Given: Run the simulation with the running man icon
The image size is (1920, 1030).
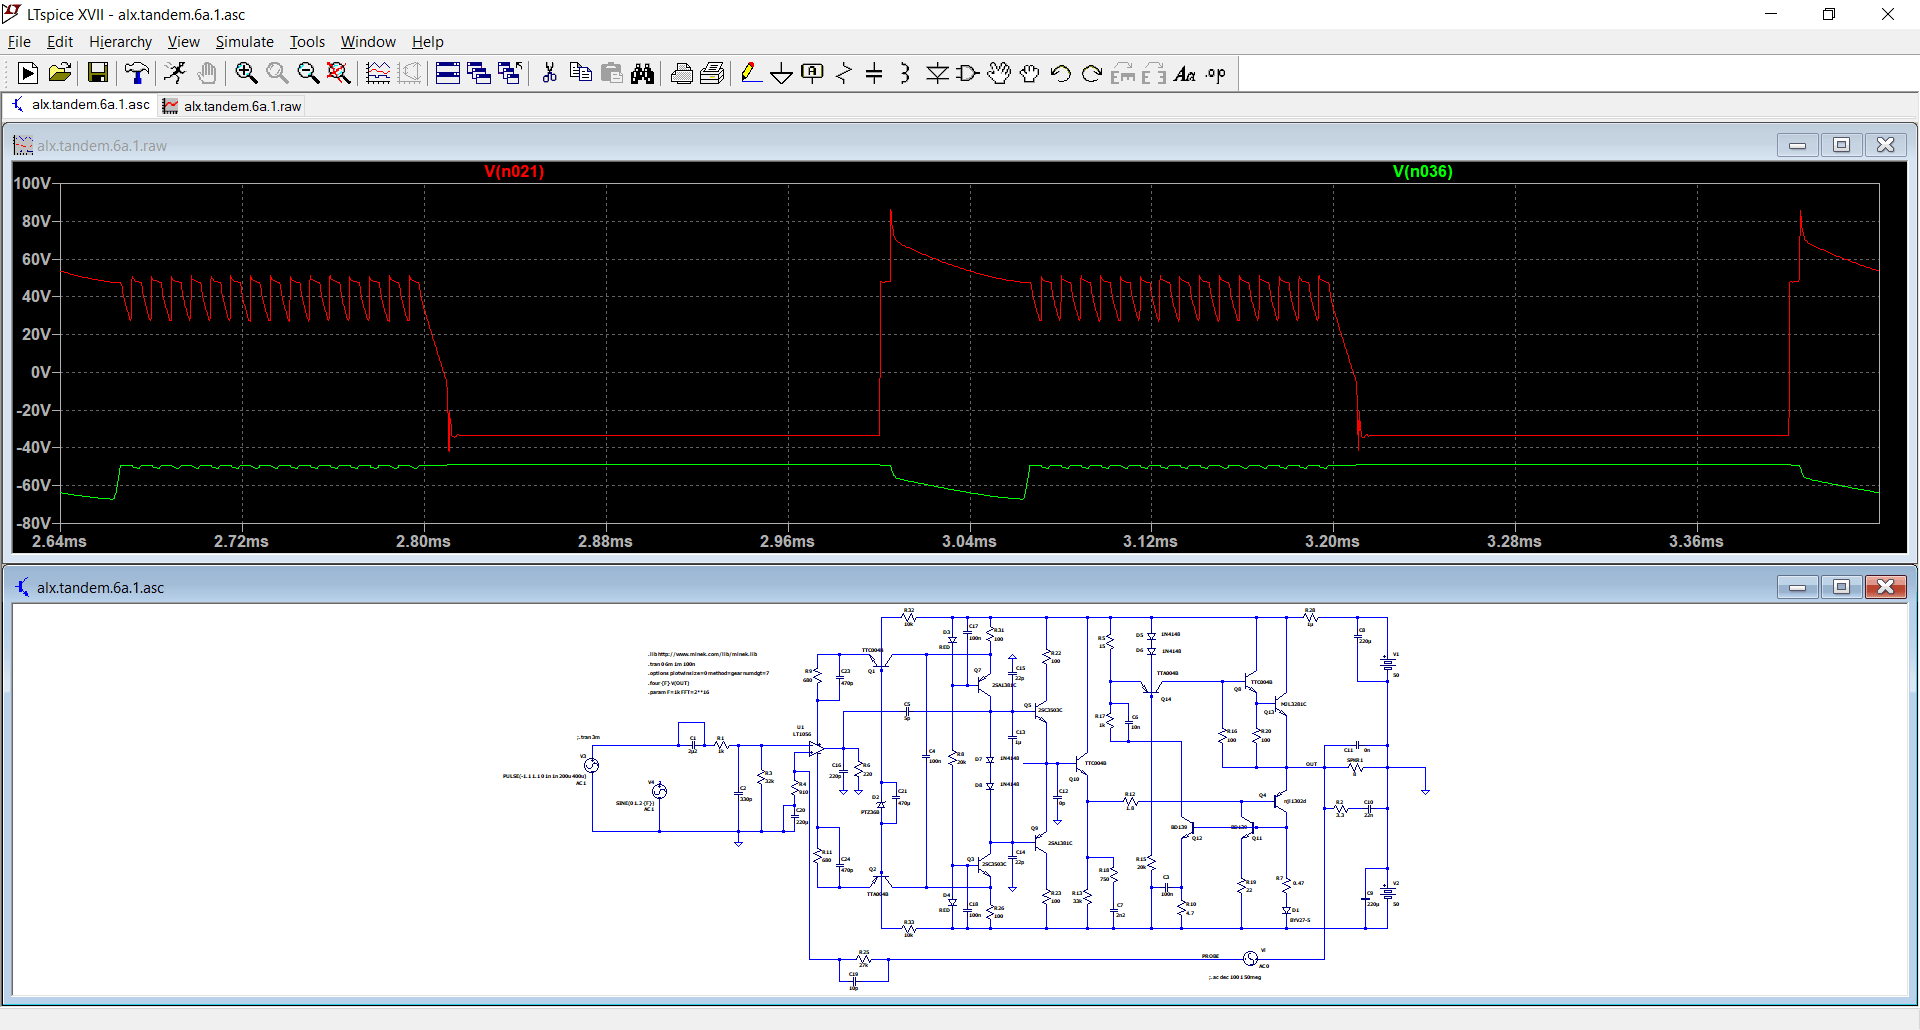Looking at the screenshot, I should click(x=175, y=73).
